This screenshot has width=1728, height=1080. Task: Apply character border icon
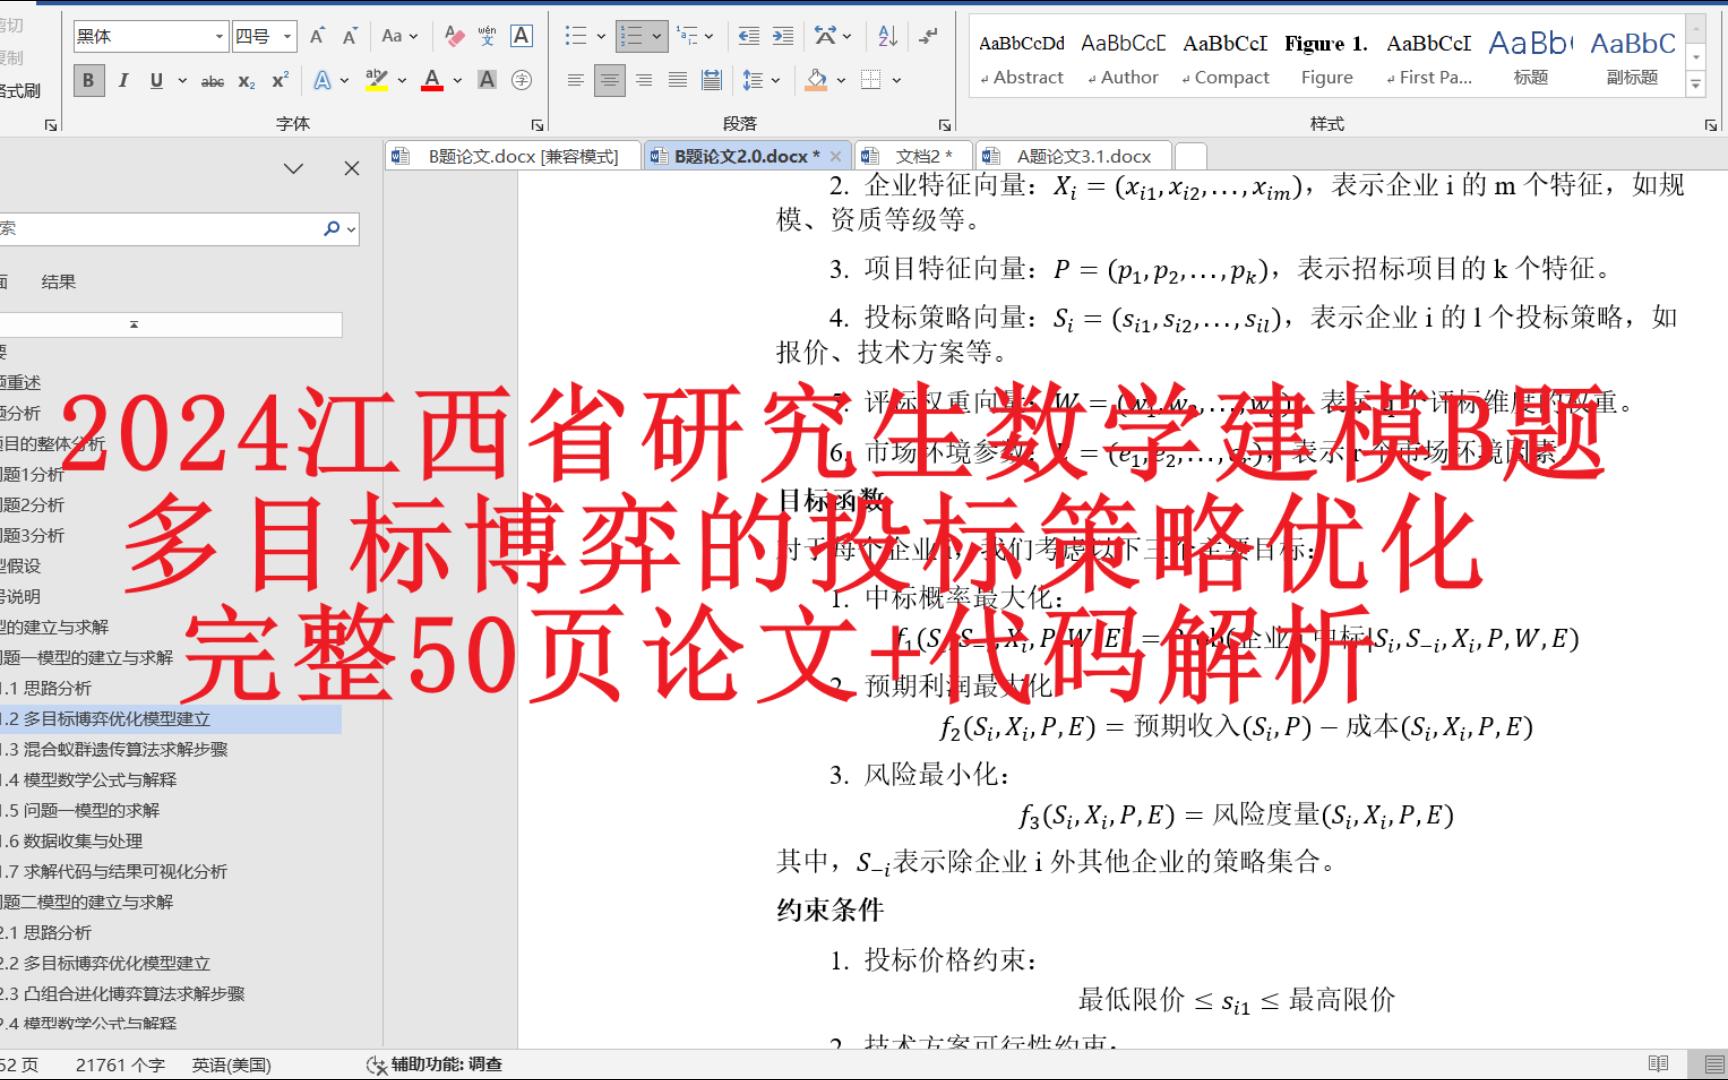pos(521,36)
